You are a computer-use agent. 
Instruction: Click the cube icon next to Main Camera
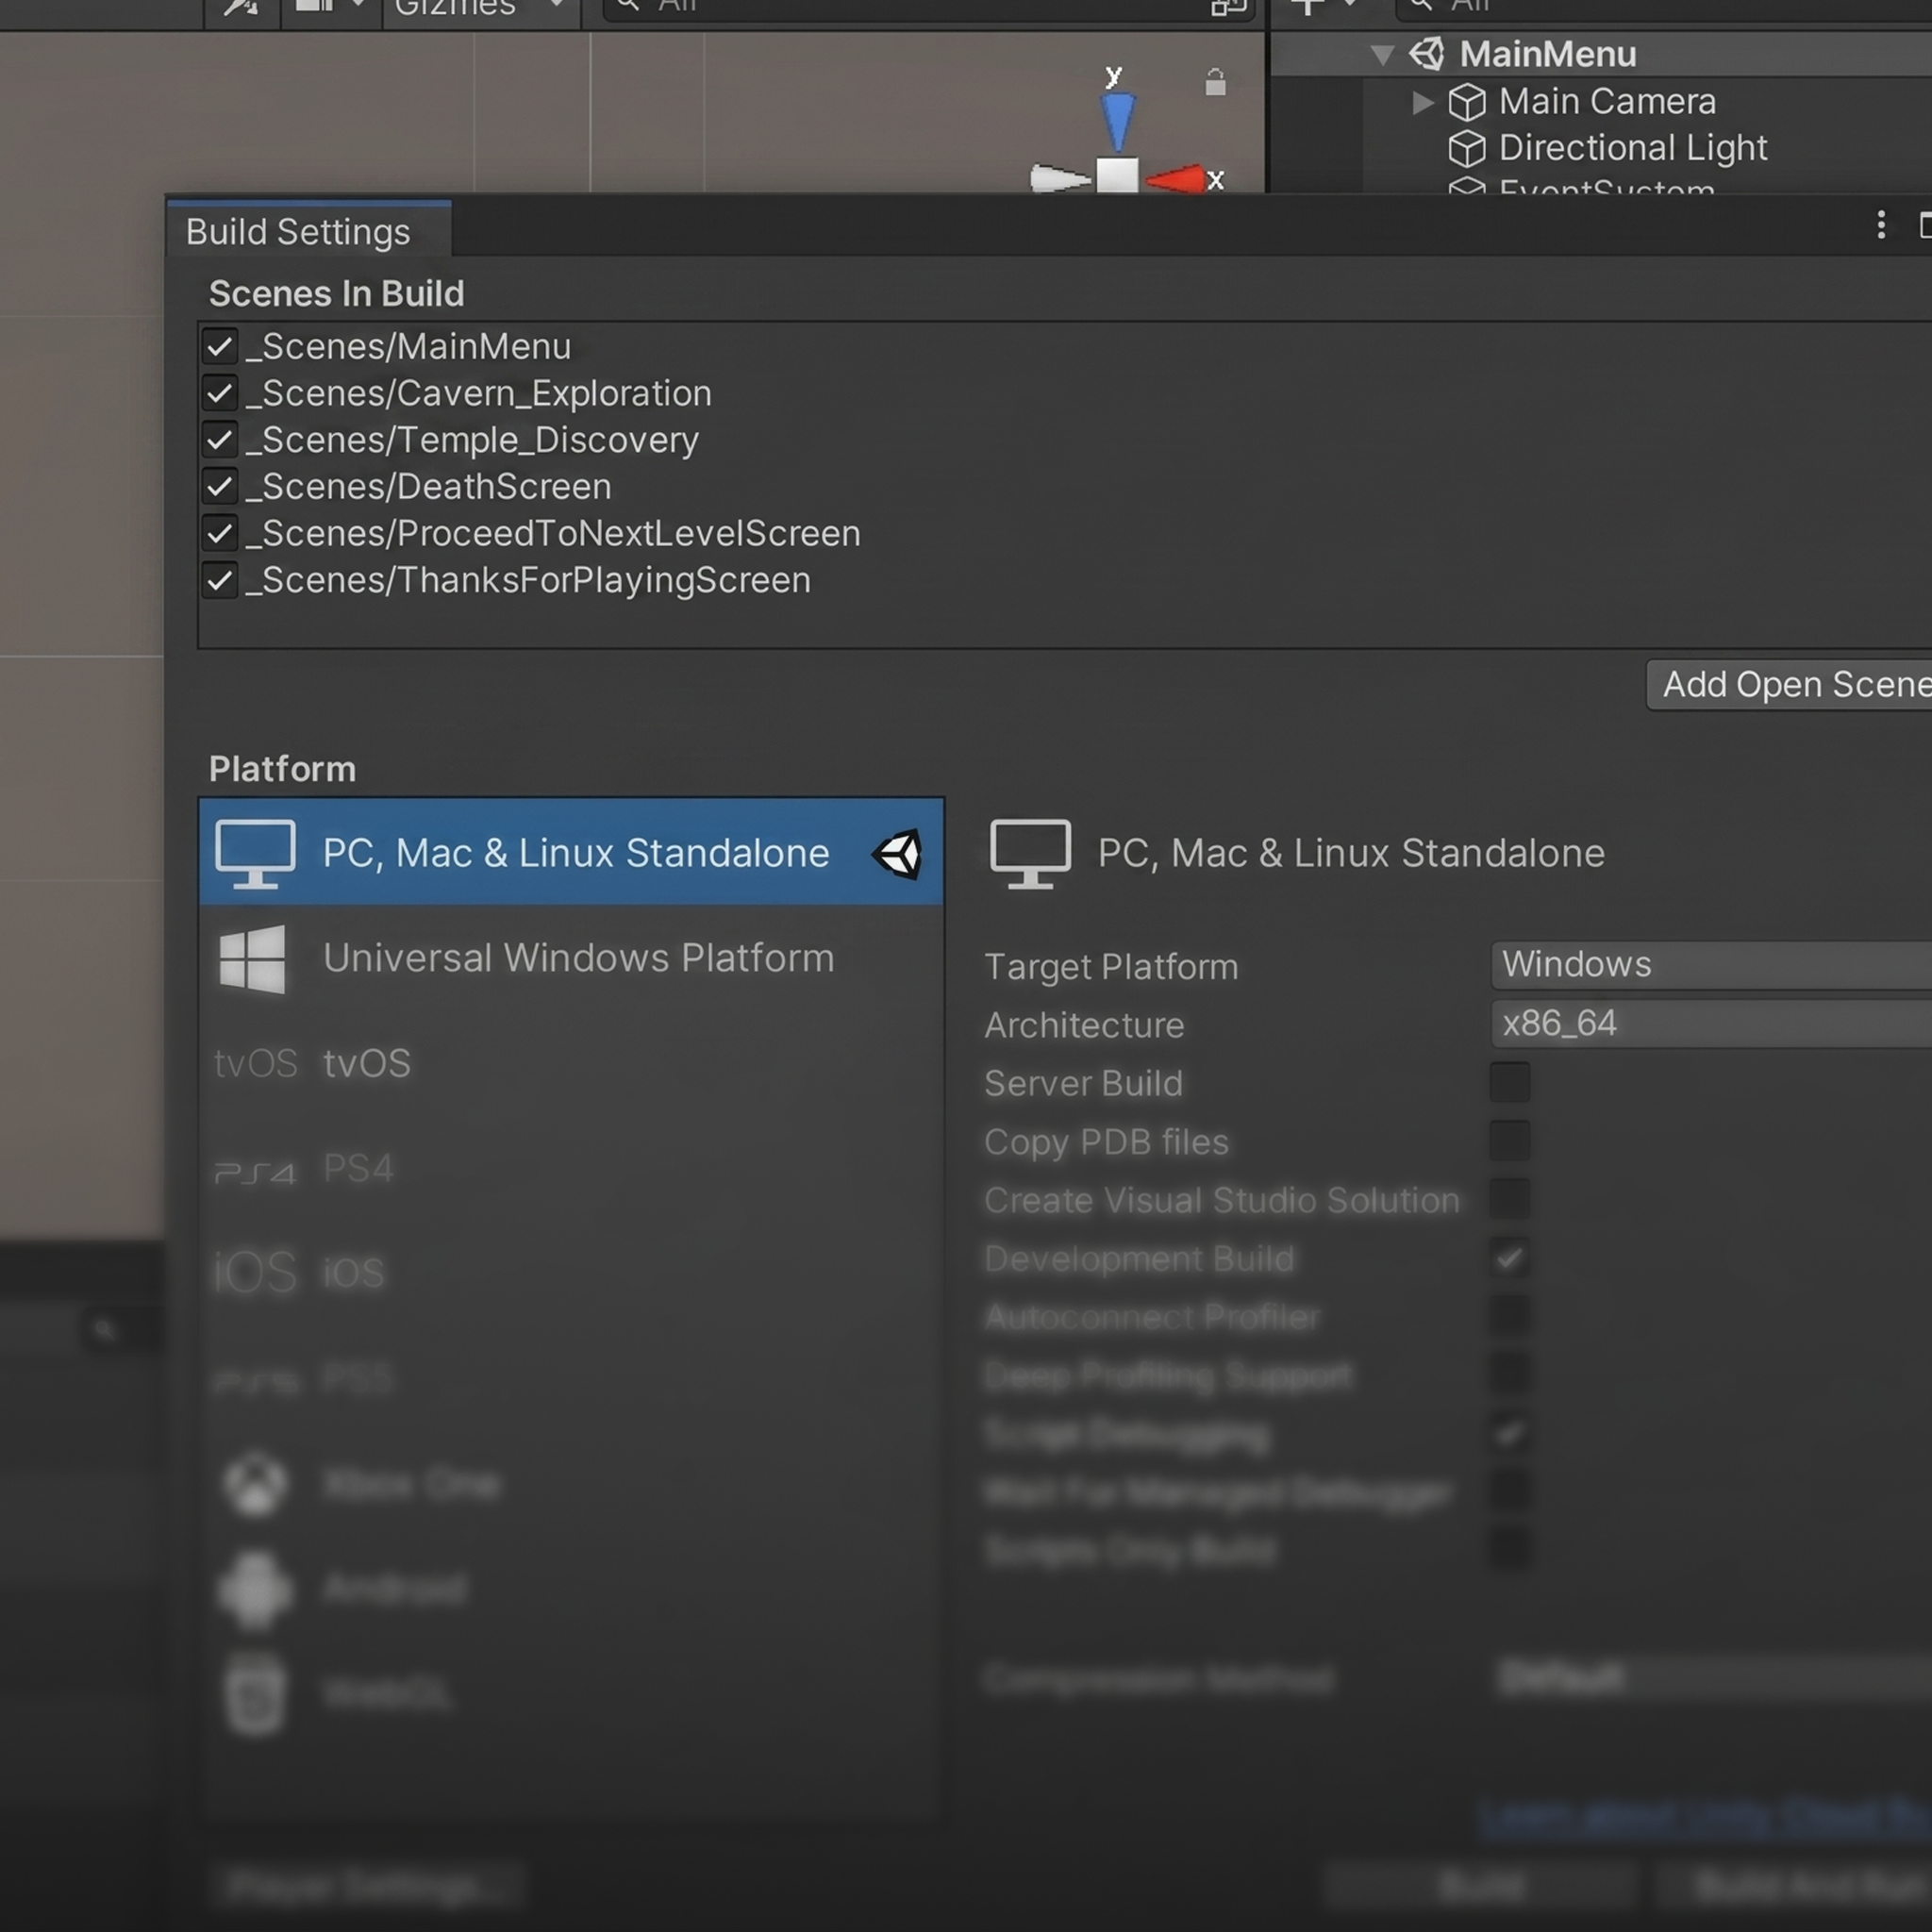[1467, 102]
